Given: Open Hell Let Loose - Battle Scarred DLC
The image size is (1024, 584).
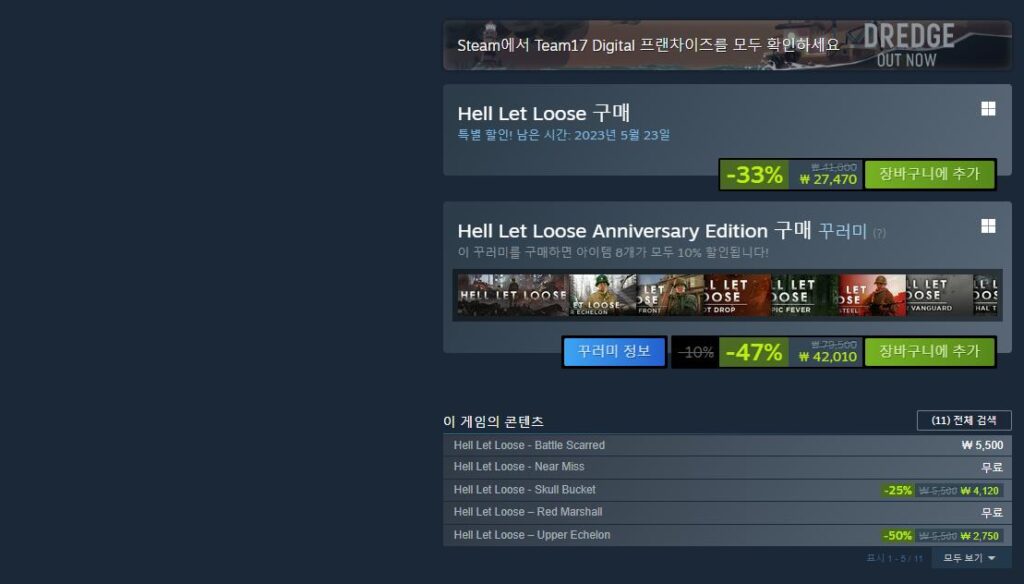Looking at the screenshot, I should coord(727,446).
